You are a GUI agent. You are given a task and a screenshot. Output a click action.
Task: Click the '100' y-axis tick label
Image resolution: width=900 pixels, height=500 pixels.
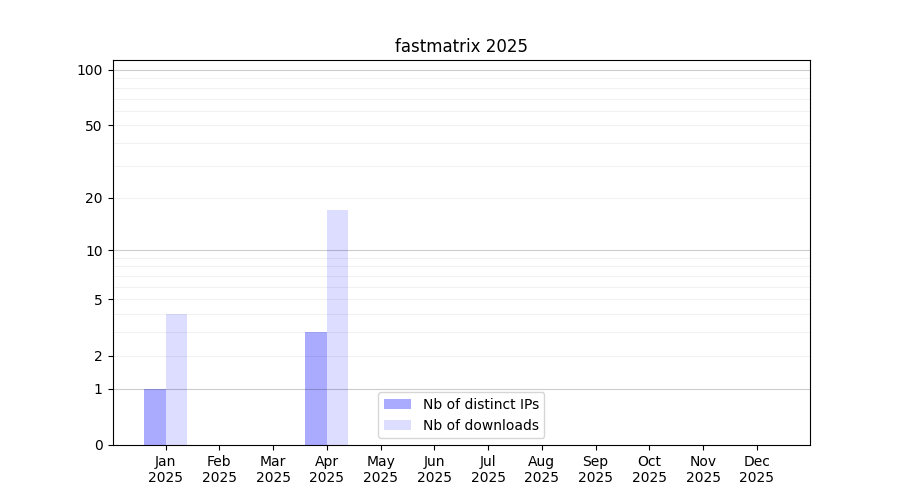pyautogui.click(x=90, y=70)
